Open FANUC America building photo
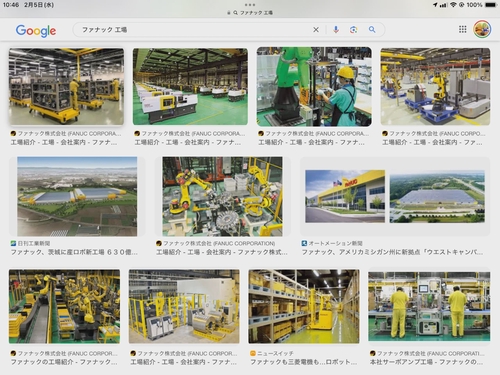500x375 pixels. click(345, 196)
